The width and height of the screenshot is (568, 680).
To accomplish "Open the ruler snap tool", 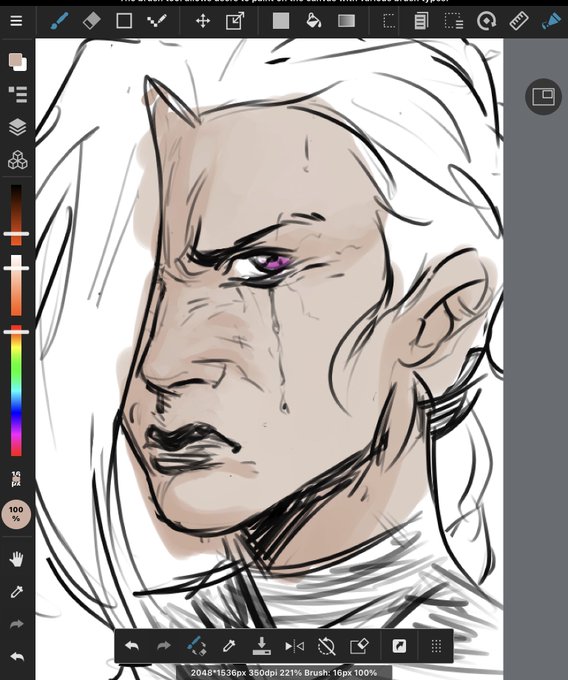I will tap(519, 21).
